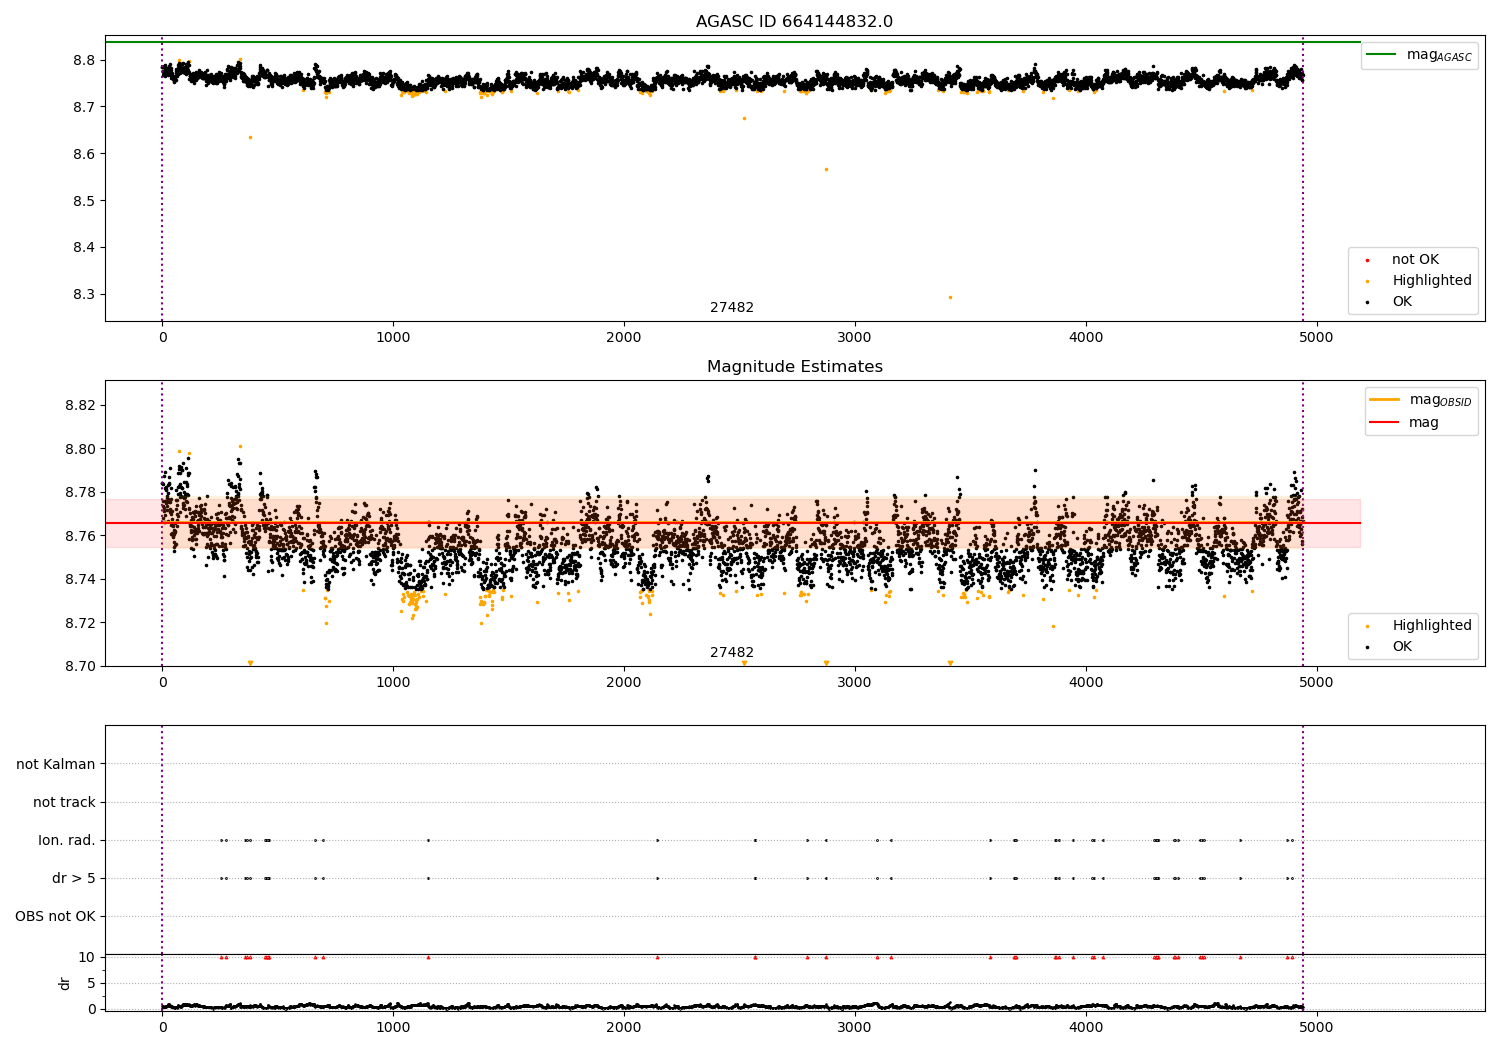
Task: Click the 8.72 y-tick label
Action: [x=80, y=623]
